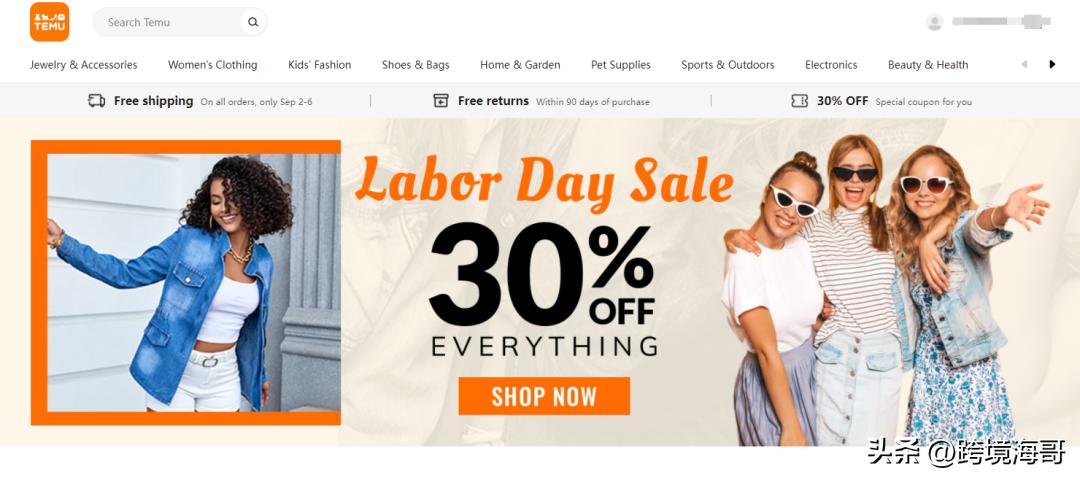This screenshot has width=1080, height=480.
Task: Go to Shoes & Bags category
Action: point(415,65)
